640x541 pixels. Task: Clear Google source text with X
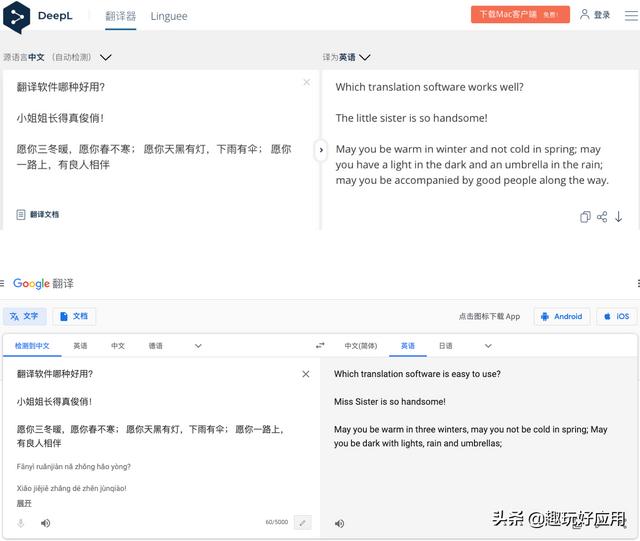(x=306, y=374)
